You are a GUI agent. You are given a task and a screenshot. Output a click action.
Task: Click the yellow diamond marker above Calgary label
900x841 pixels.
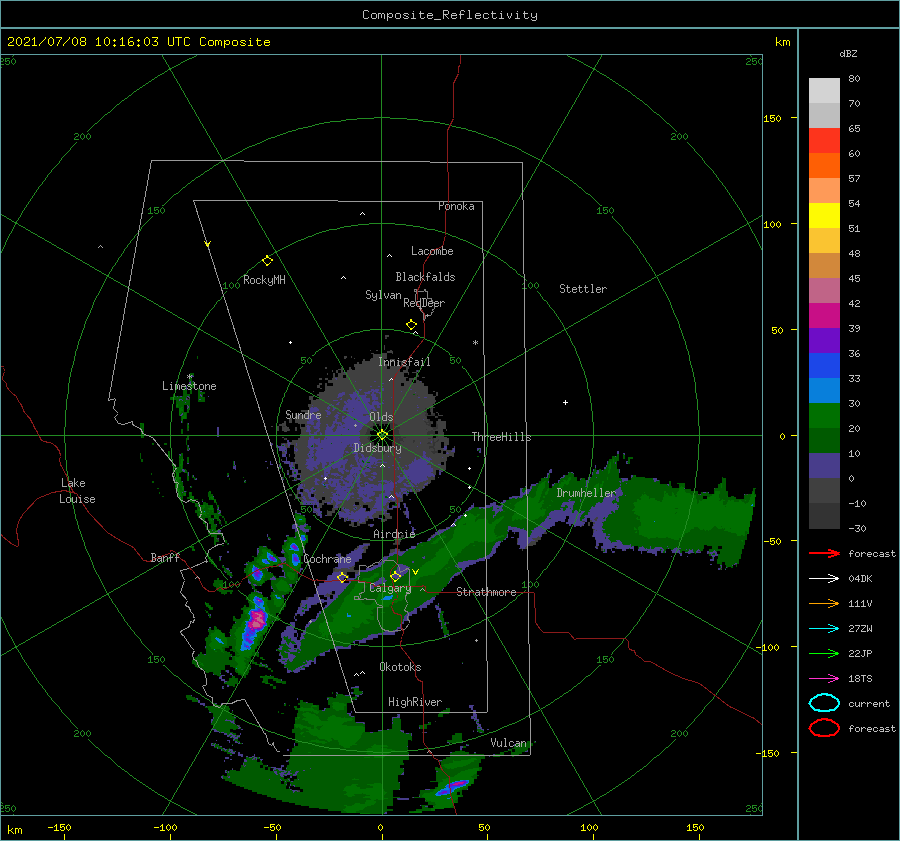coord(395,576)
